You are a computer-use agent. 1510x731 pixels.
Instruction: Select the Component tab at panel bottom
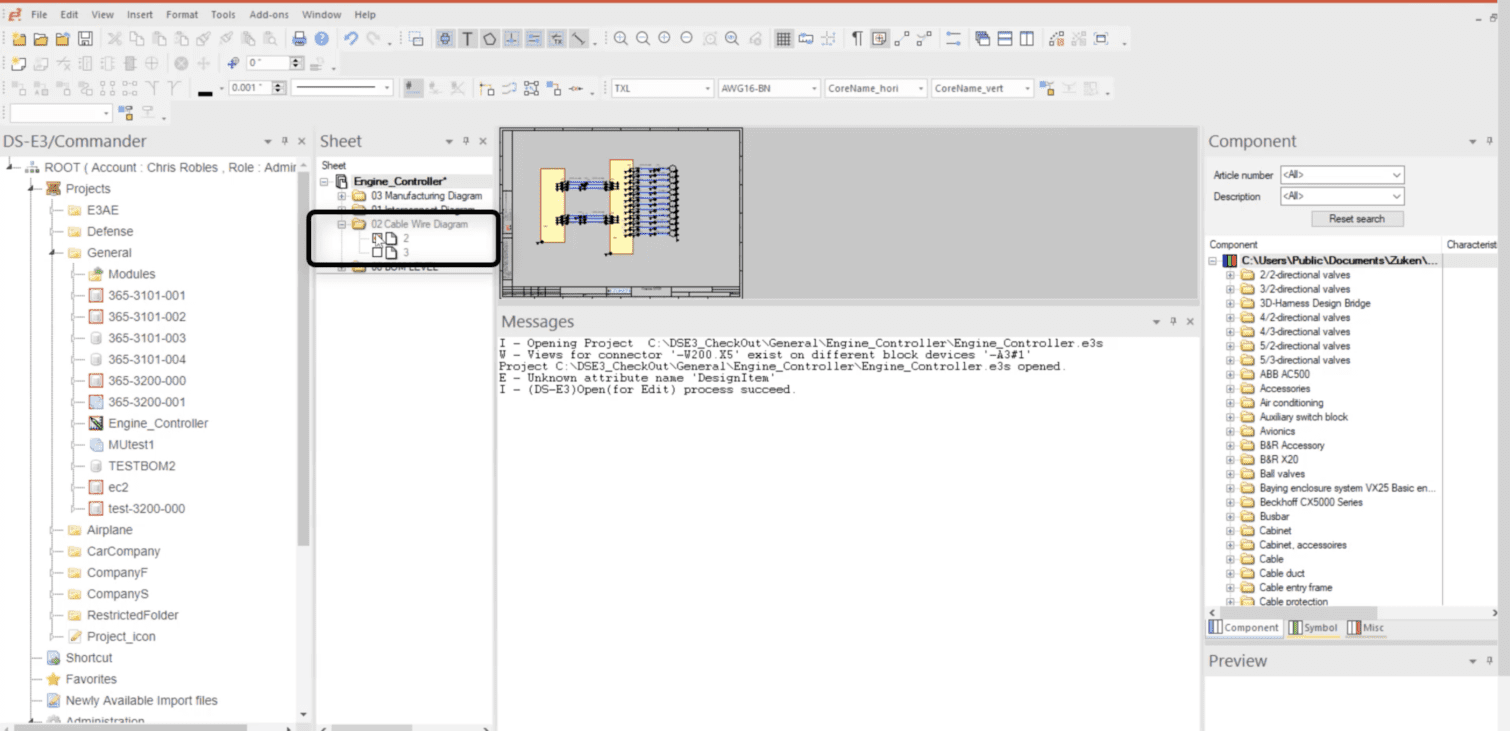(1244, 628)
